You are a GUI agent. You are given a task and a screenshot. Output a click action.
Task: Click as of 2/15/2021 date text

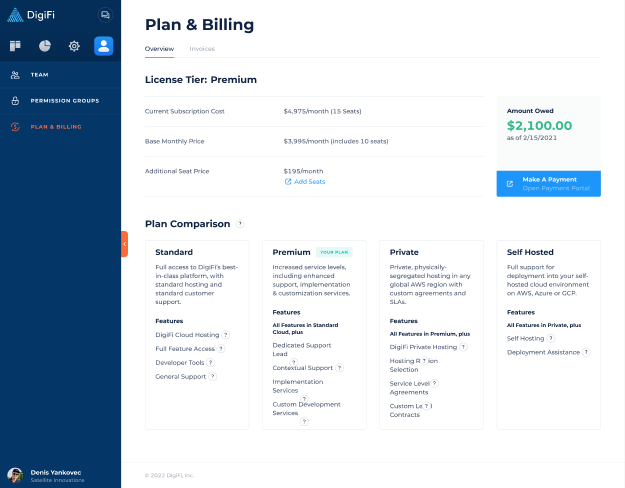tap(532, 138)
